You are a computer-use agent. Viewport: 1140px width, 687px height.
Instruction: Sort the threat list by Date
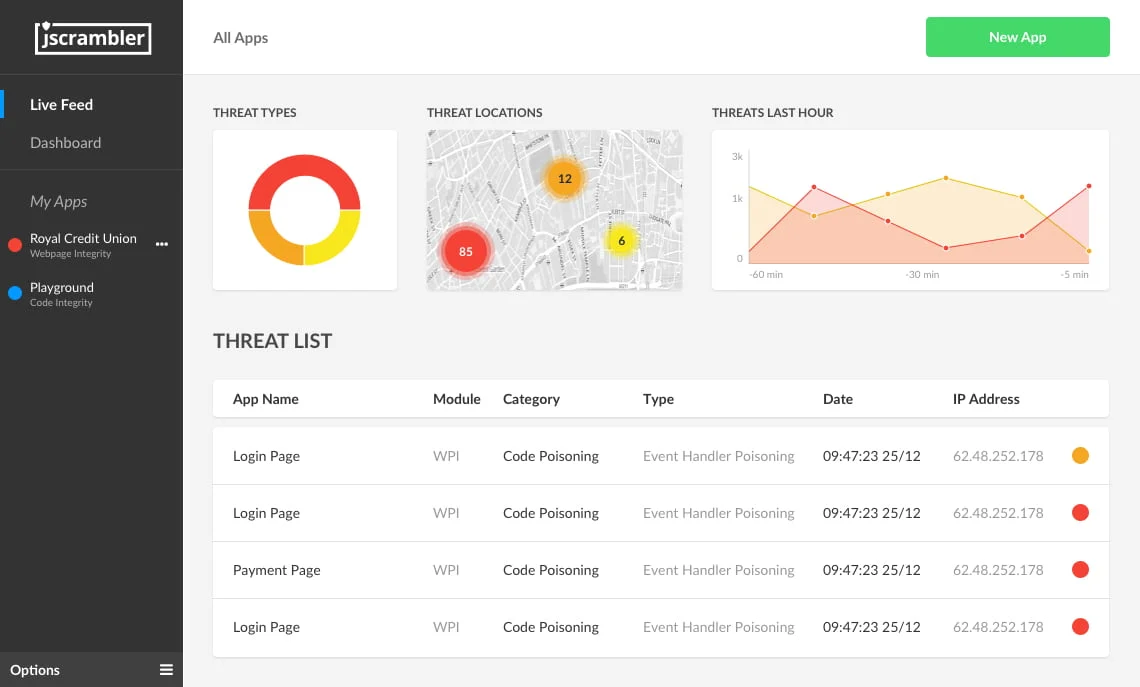pyautogui.click(x=837, y=399)
